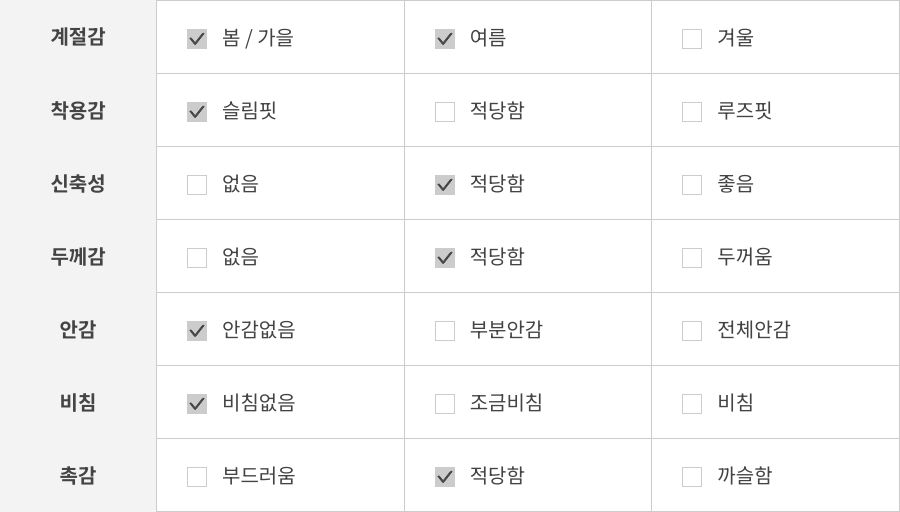Uncheck 여름 in the 계절감 row
The height and width of the screenshot is (512, 900).
point(445,39)
